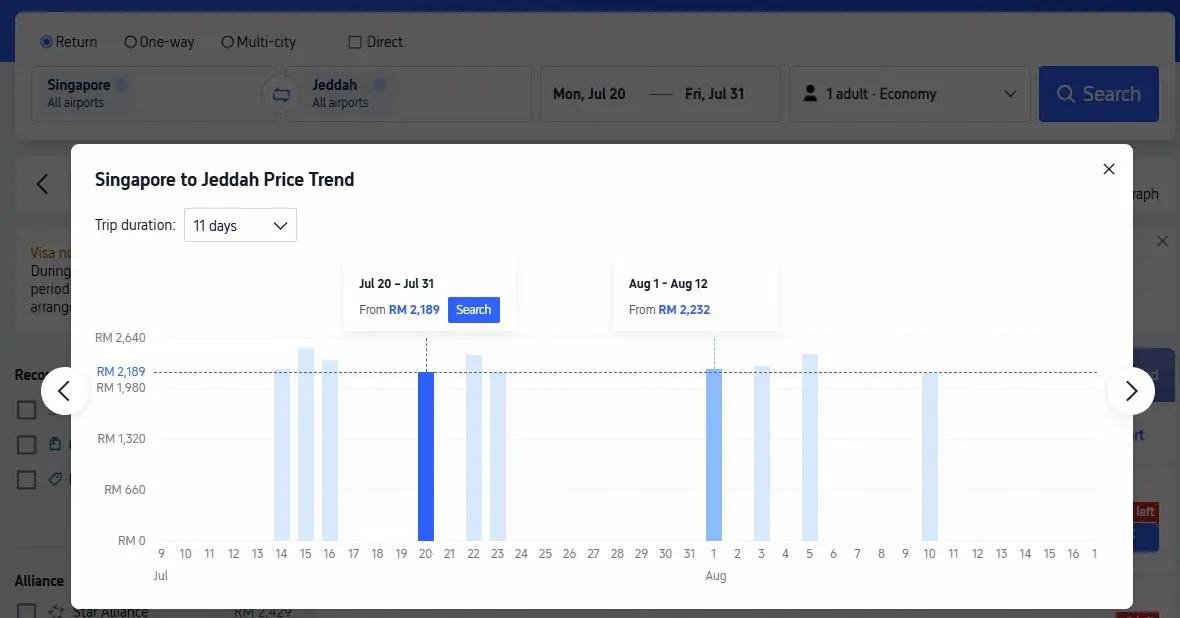
Task: Select the One-way trip option
Action: [159, 42]
